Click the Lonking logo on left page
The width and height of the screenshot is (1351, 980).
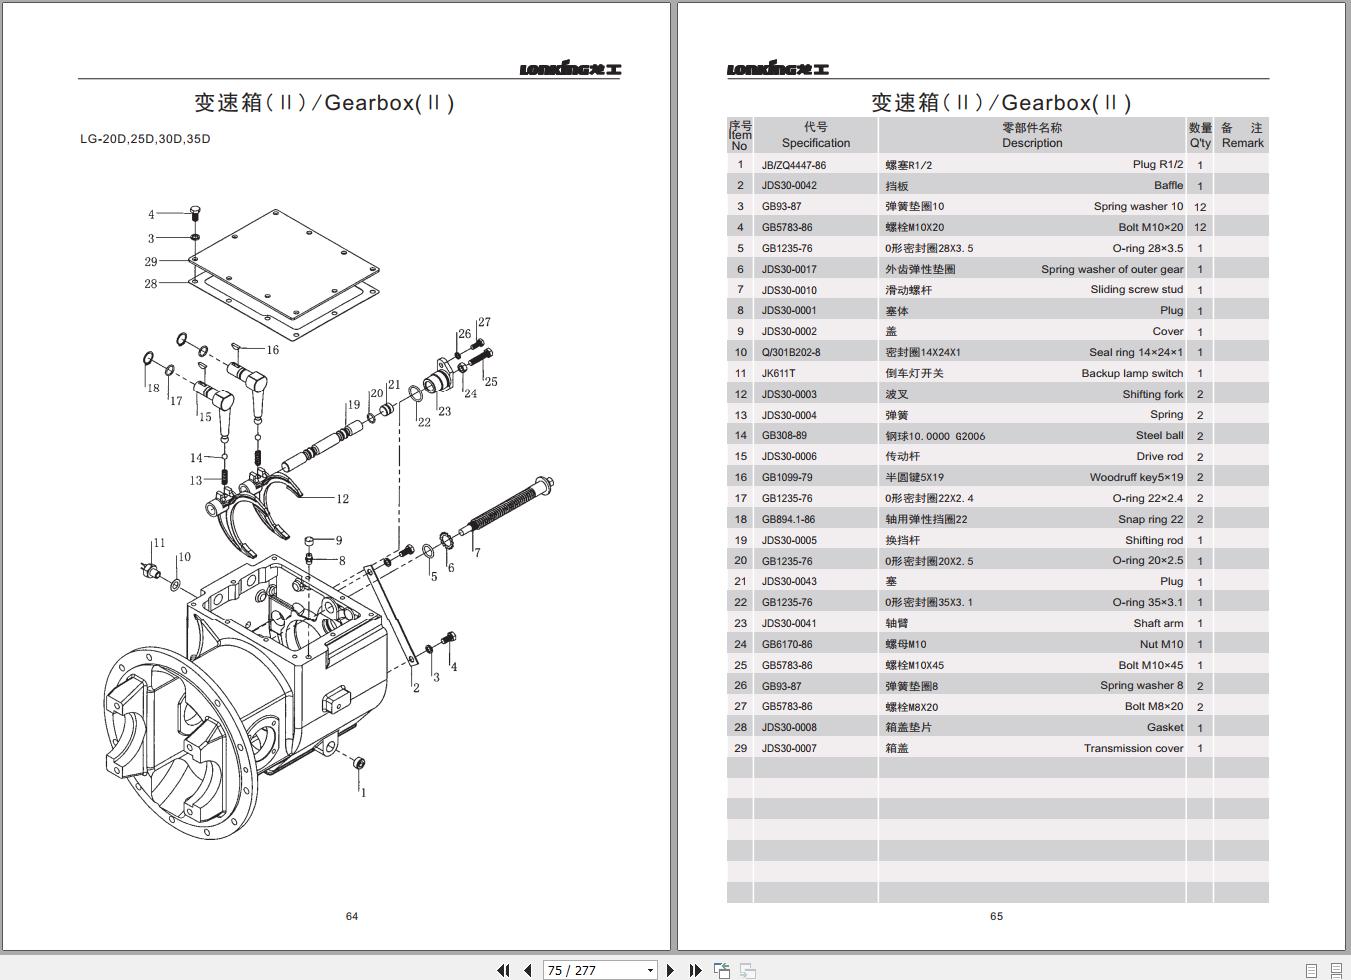[x=570, y=69]
